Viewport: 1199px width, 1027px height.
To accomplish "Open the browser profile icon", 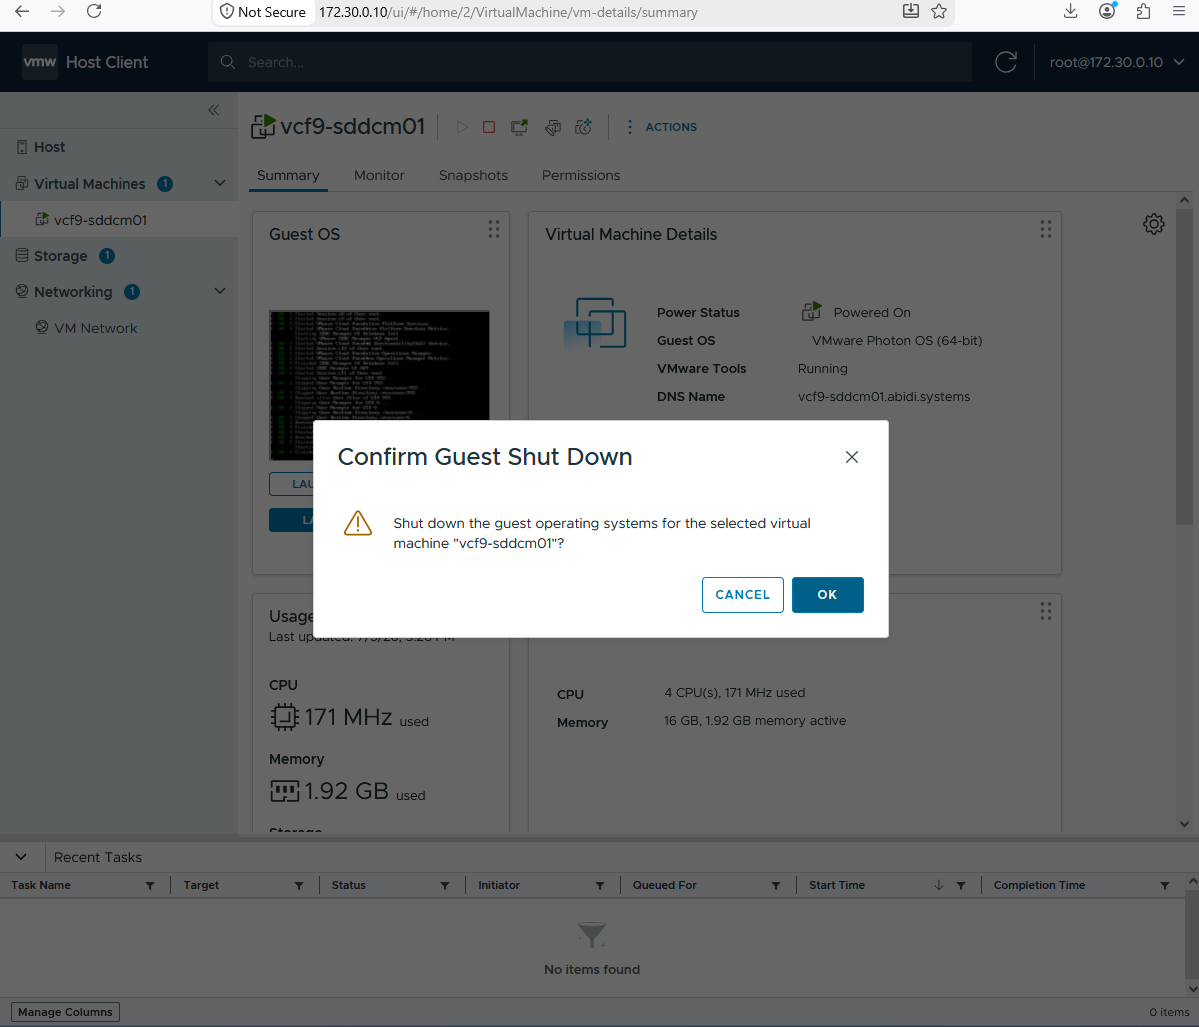I will 1107,11.
